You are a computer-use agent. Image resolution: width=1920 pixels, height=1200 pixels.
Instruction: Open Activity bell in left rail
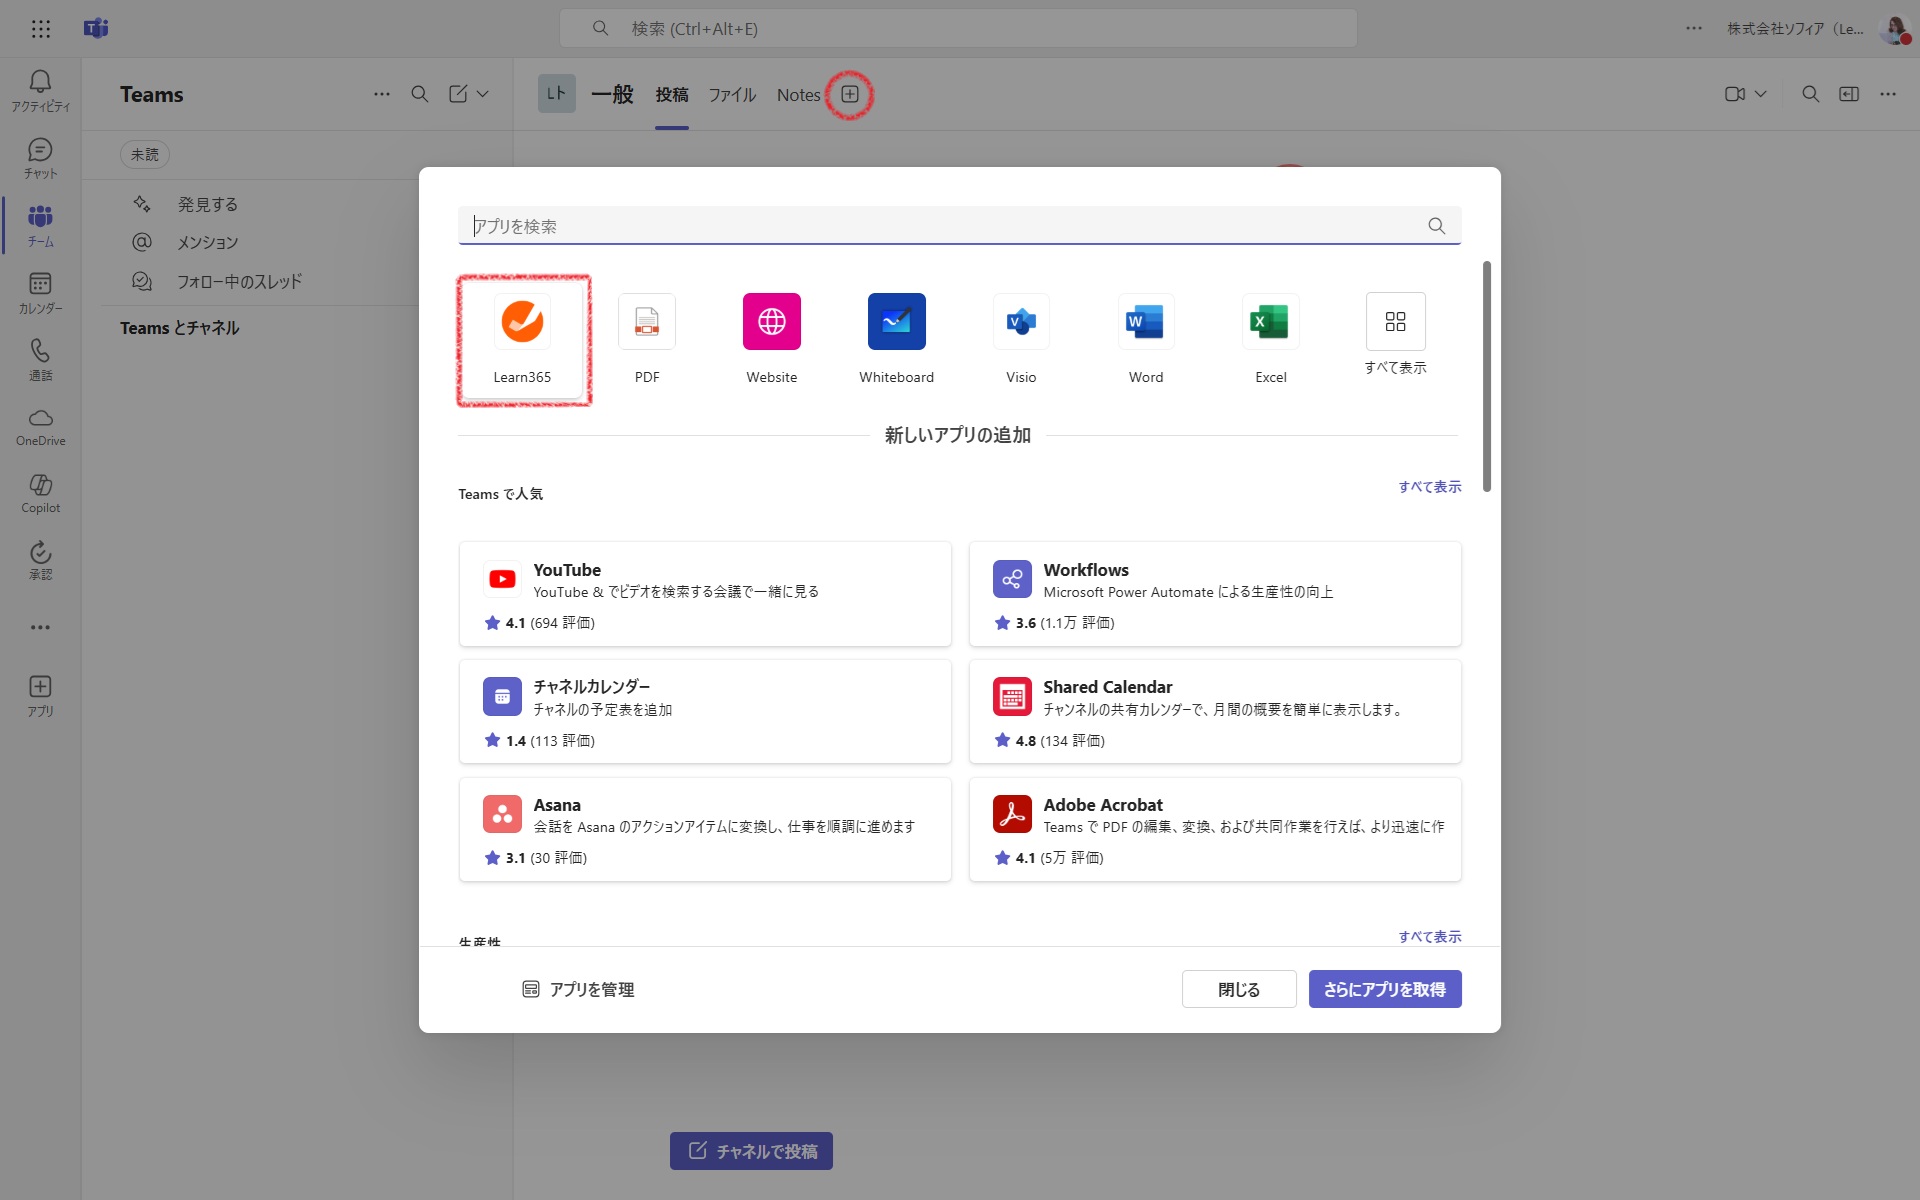click(40, 90)
